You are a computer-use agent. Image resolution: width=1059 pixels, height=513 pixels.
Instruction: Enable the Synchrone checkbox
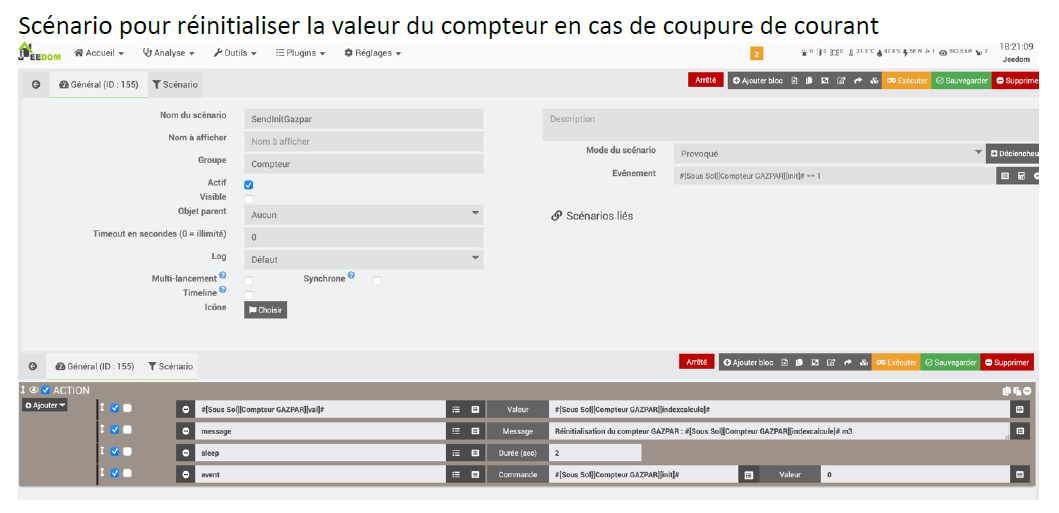point(377,281)
